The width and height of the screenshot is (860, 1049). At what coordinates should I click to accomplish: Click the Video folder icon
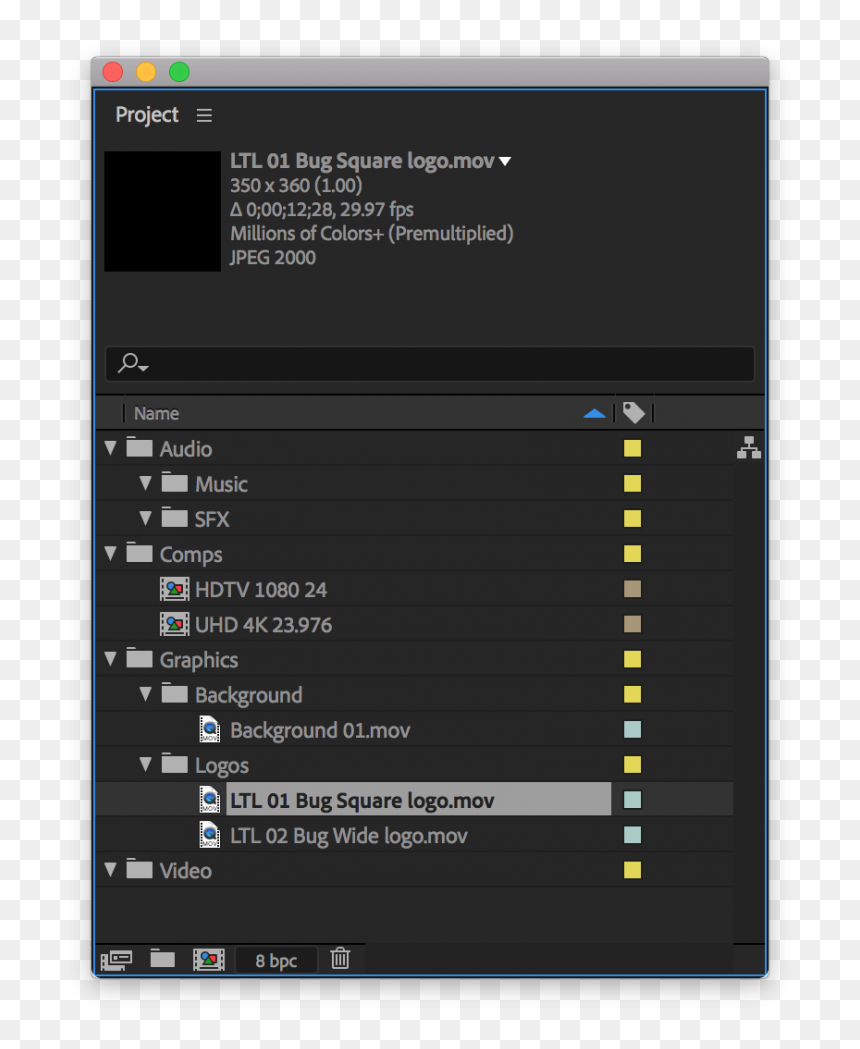[139, 869]
